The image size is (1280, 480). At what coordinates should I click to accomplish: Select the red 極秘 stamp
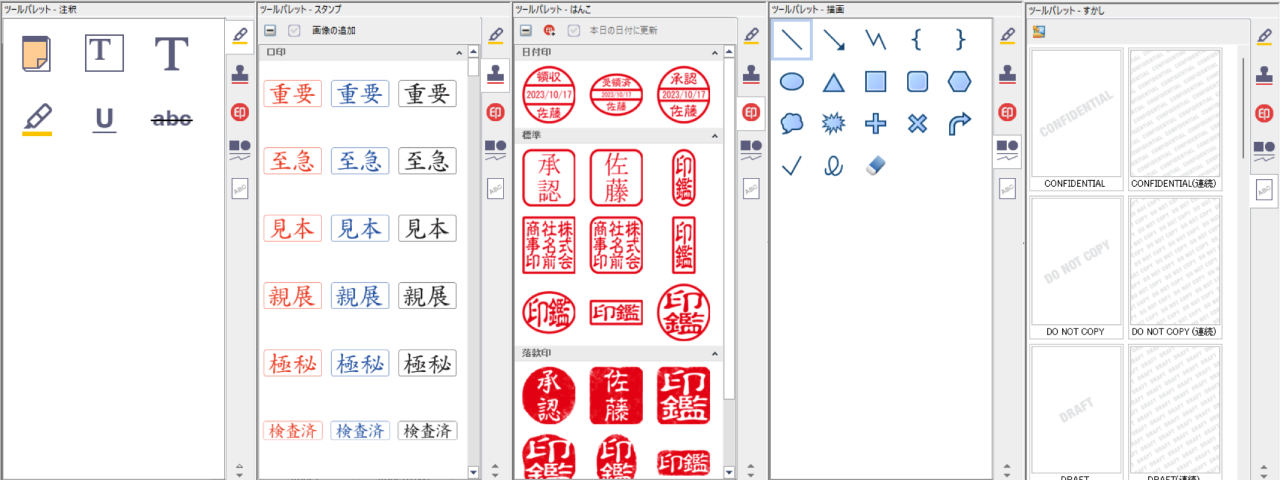292,363
